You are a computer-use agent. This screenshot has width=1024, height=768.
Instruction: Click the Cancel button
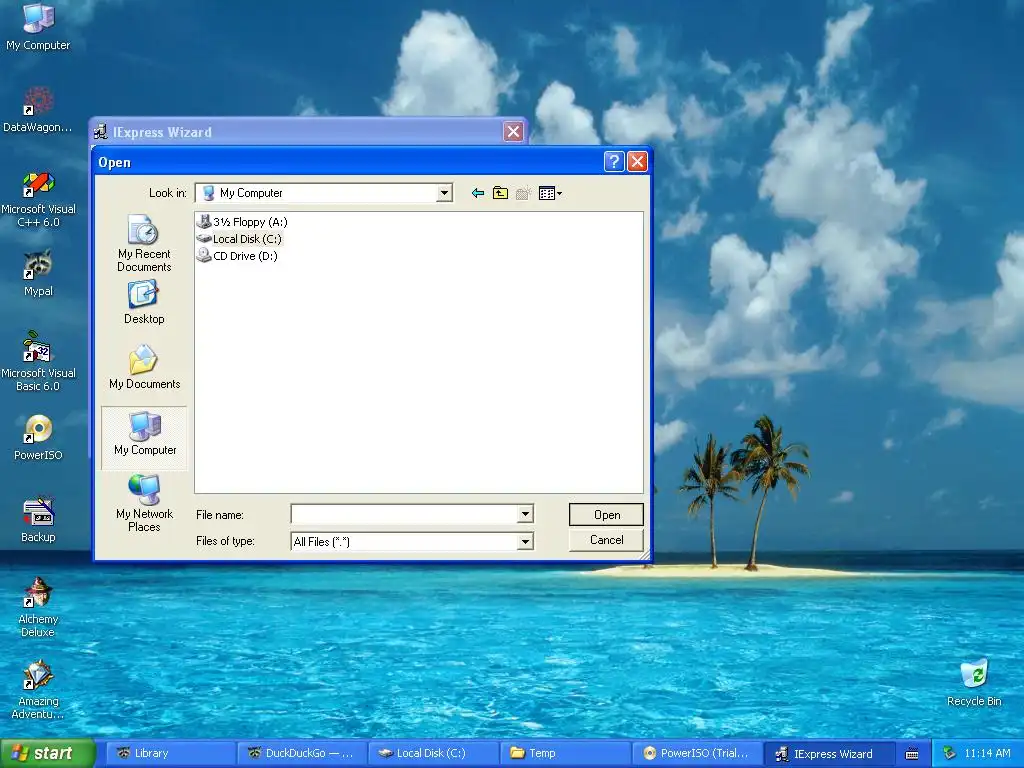[606, 540]
